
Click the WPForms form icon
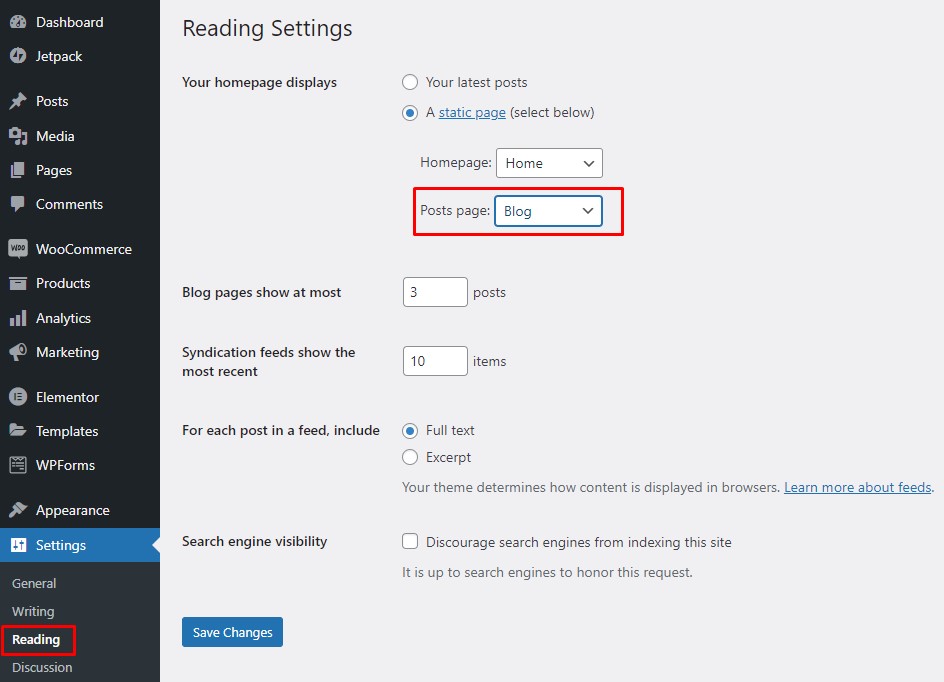point(18,465)
